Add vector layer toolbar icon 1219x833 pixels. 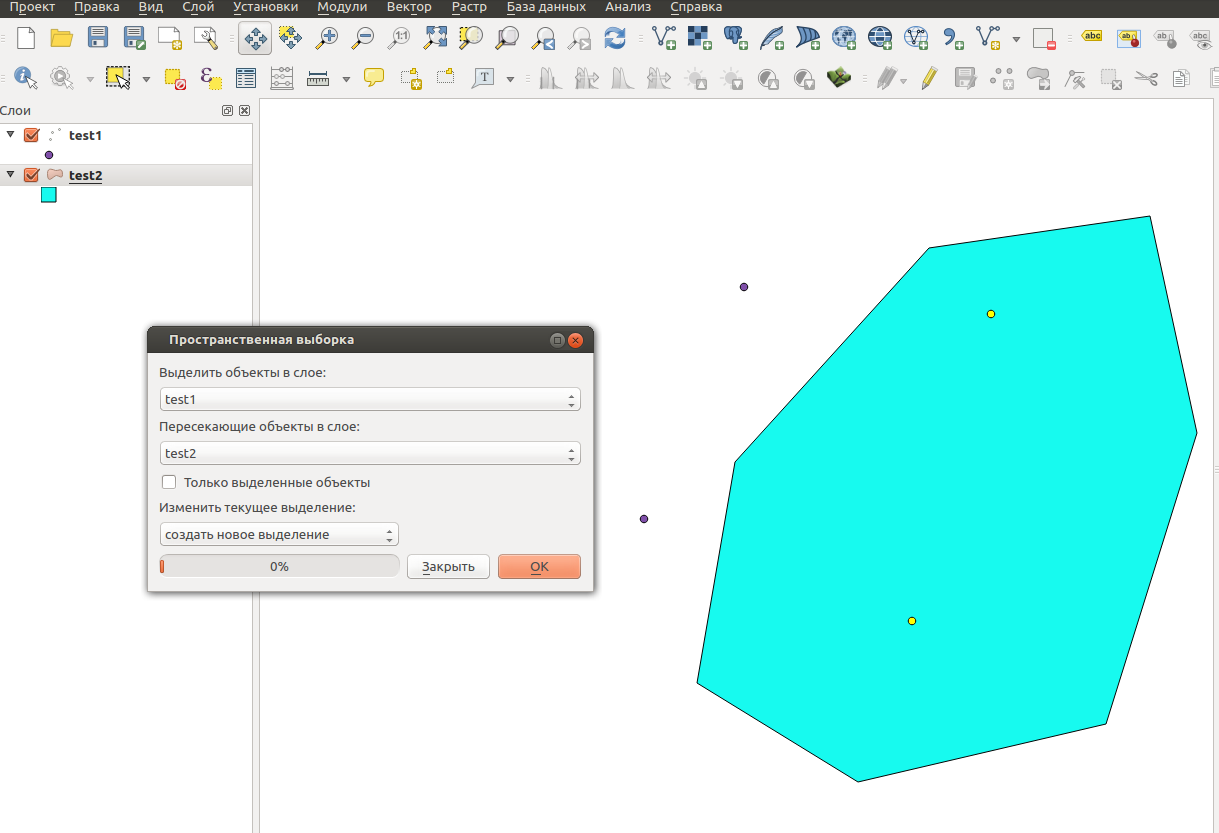(664, 39)
